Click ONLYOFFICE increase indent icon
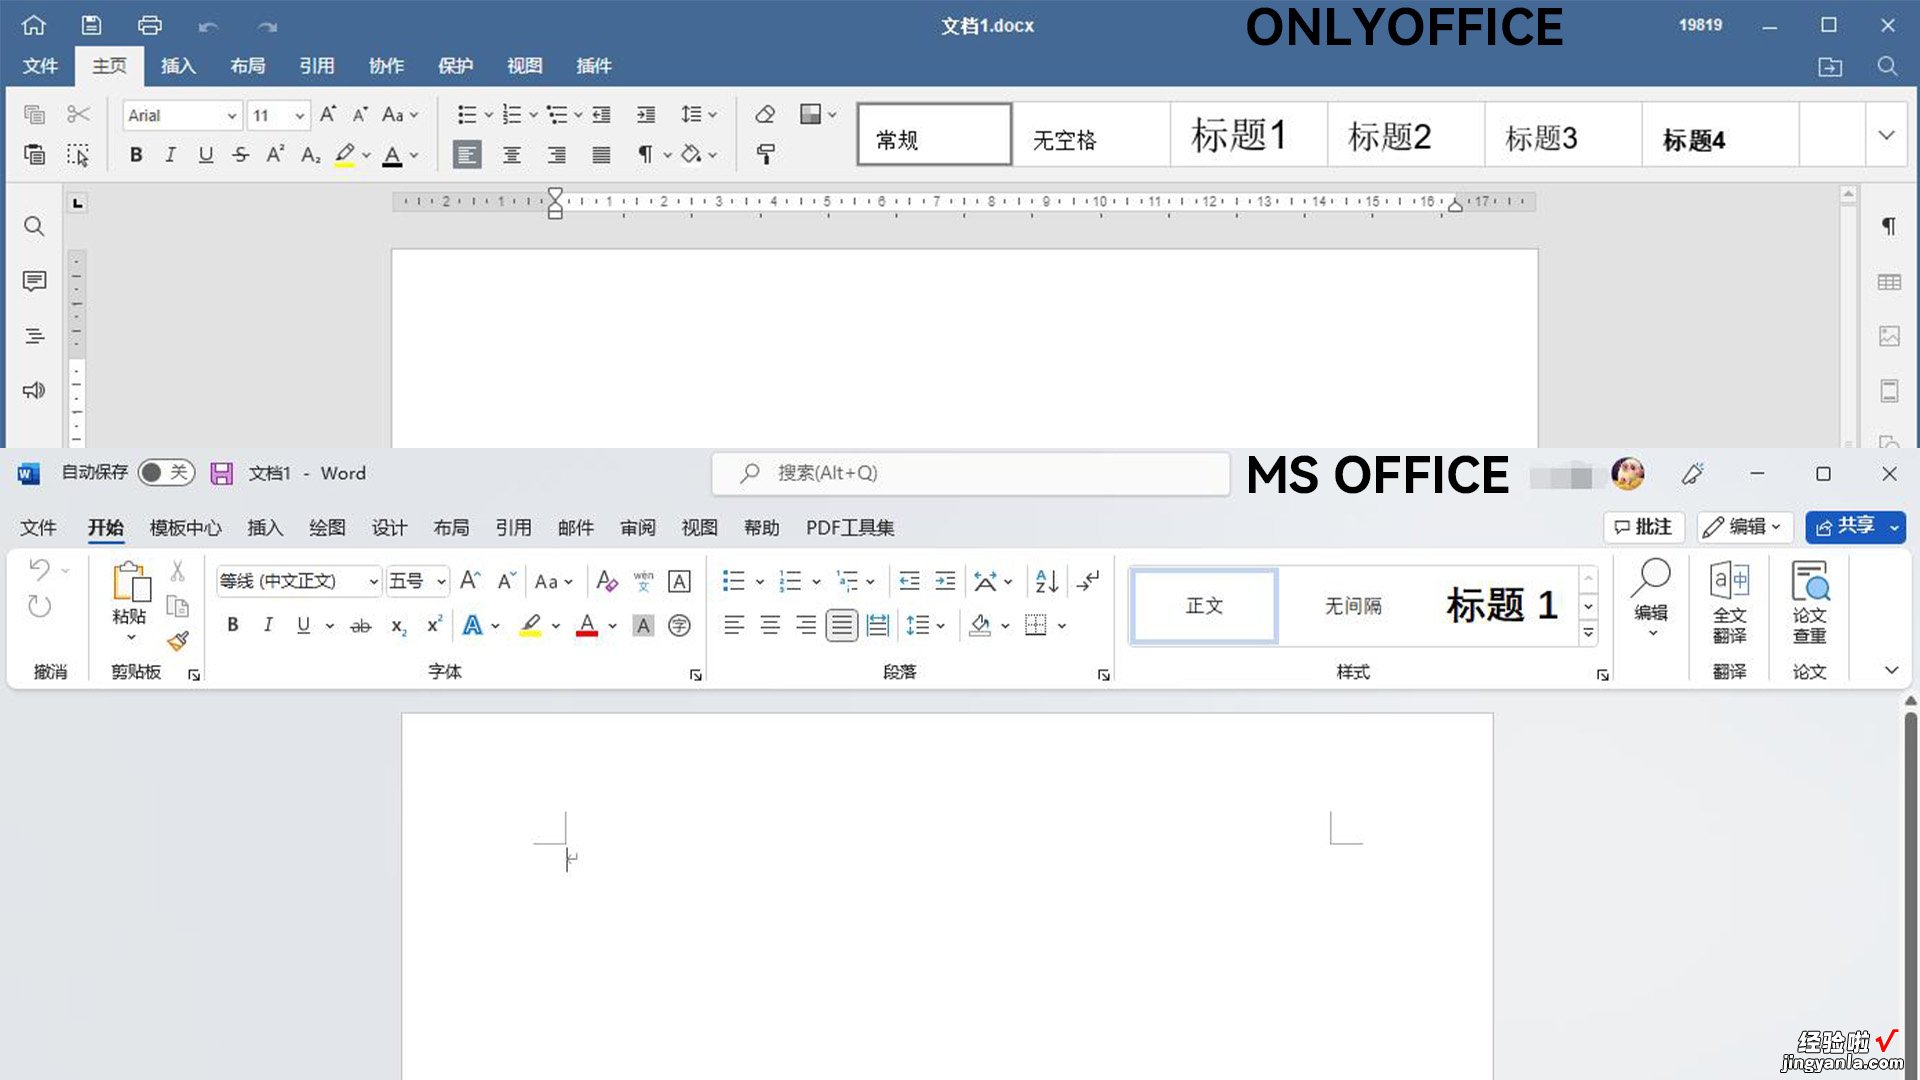This screenshot has height=1080, width=1920. click(646, 114)
